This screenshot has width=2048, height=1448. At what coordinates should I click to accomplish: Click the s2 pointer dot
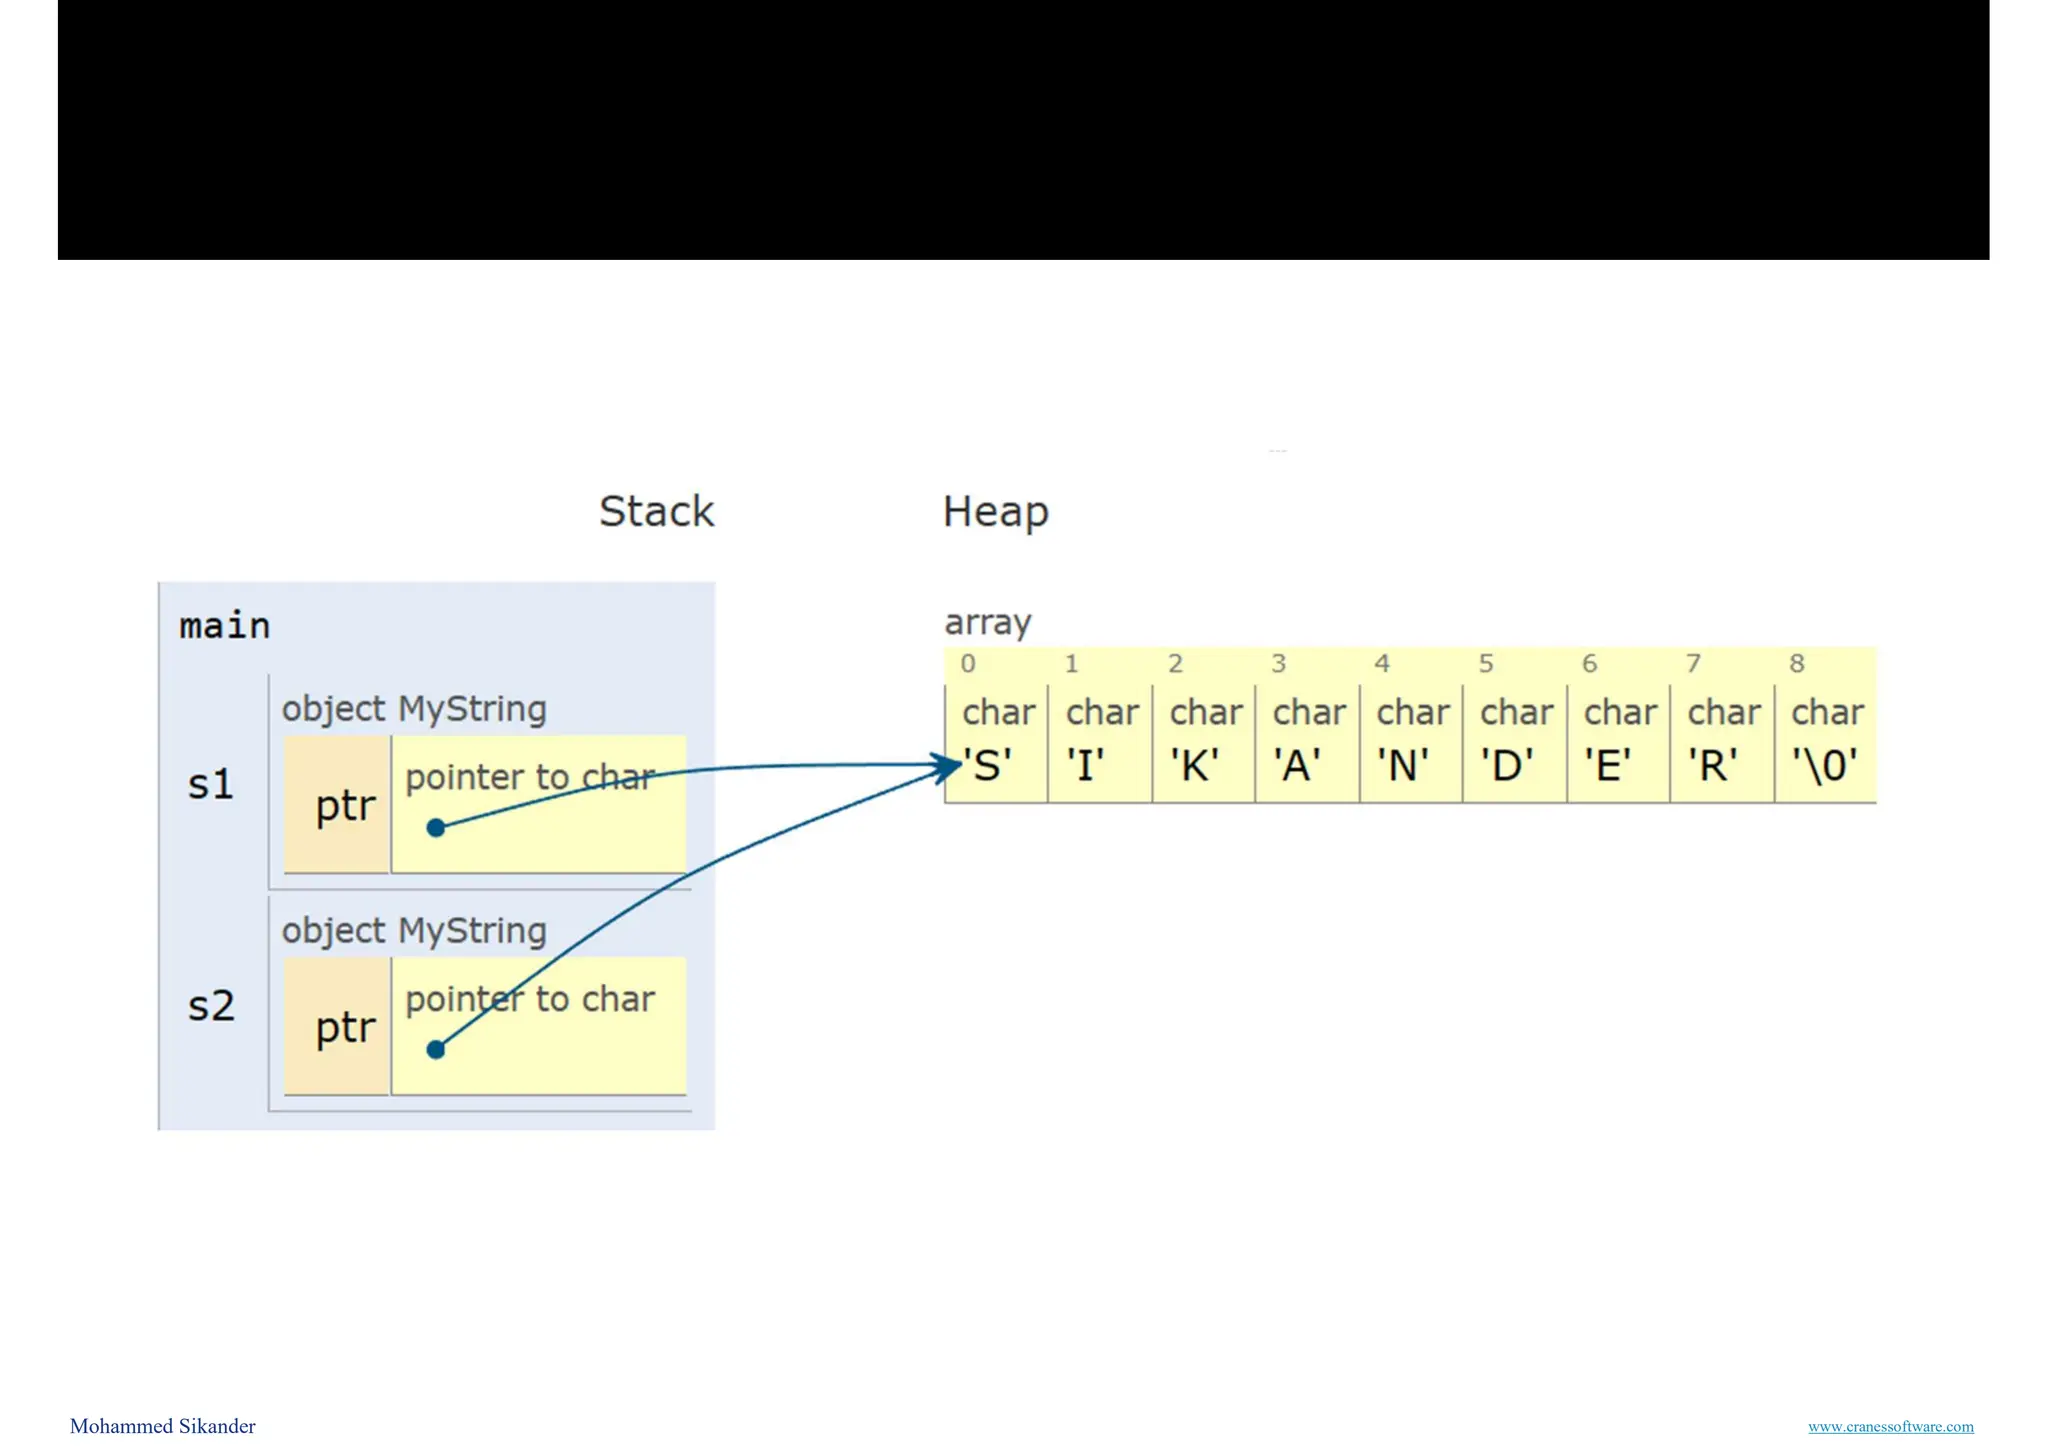click(435, 1050)
